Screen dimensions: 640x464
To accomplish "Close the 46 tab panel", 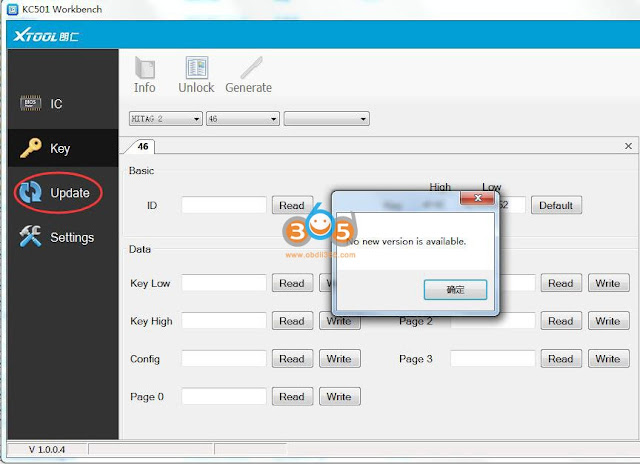I will 628,146.
